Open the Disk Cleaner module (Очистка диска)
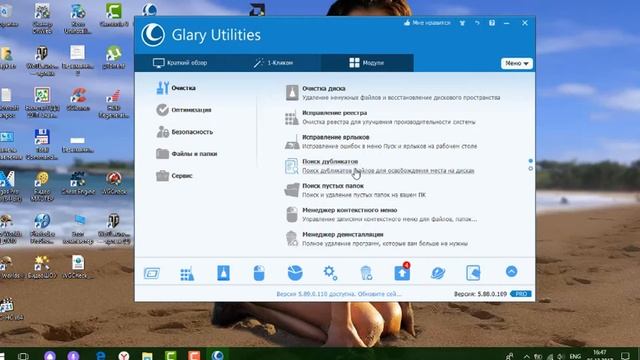Viewport: 640px width, 360px height. coord(392,93)
